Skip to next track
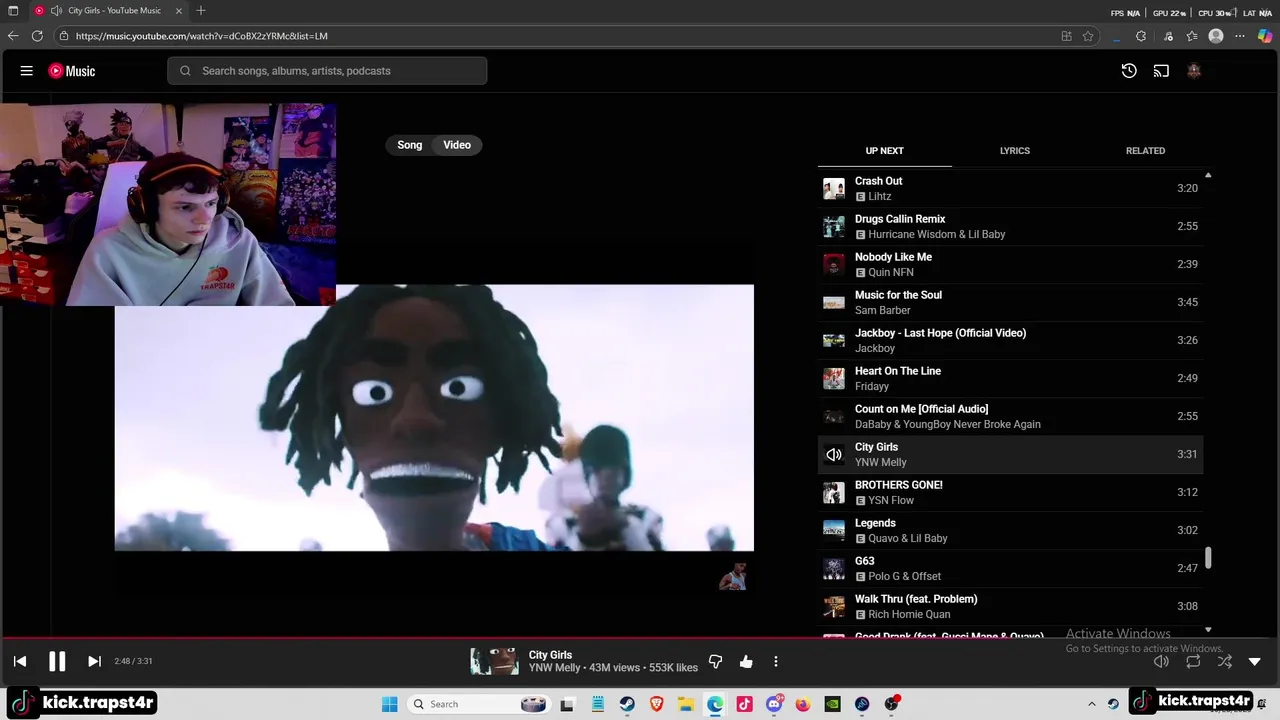The height and width of the screenshot is (720, 1280). (94, 661)
